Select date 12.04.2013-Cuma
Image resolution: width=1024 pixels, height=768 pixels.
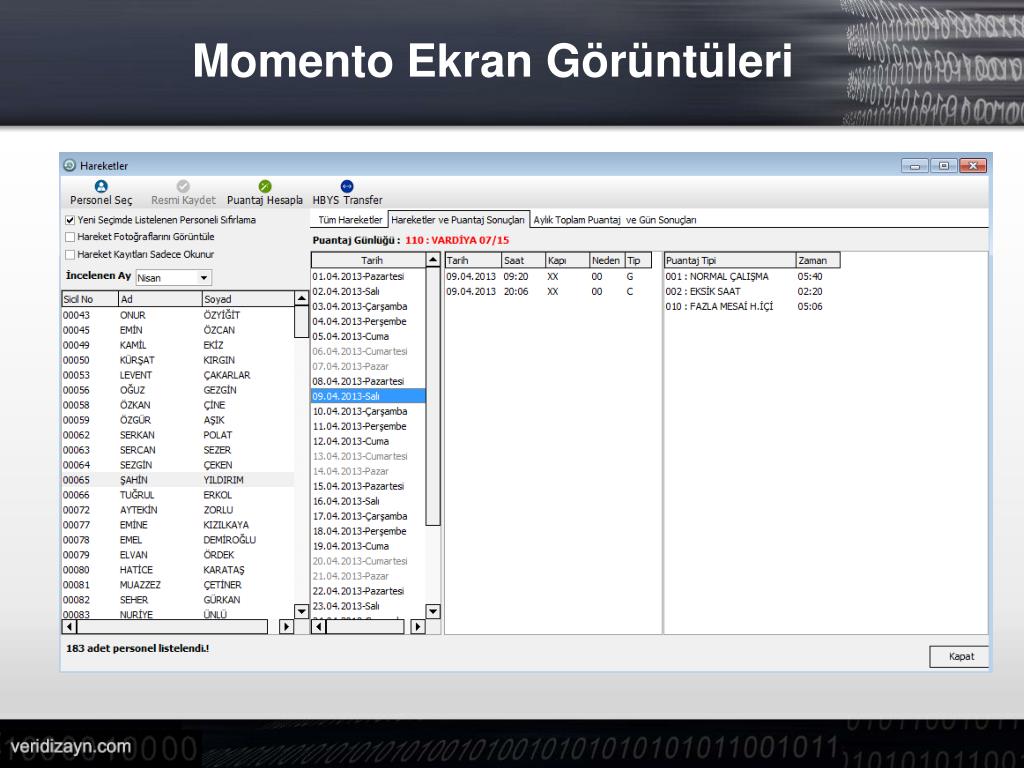click(368, 441)
